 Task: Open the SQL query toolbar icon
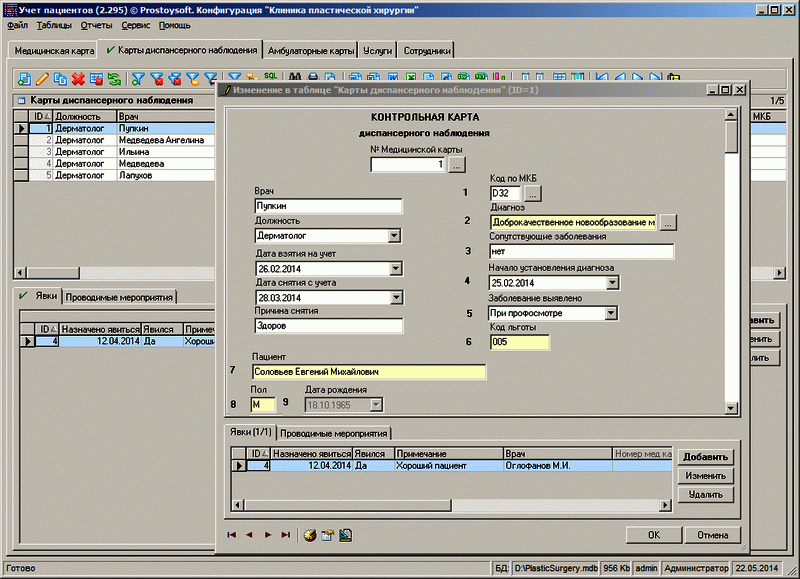(271, 77)
